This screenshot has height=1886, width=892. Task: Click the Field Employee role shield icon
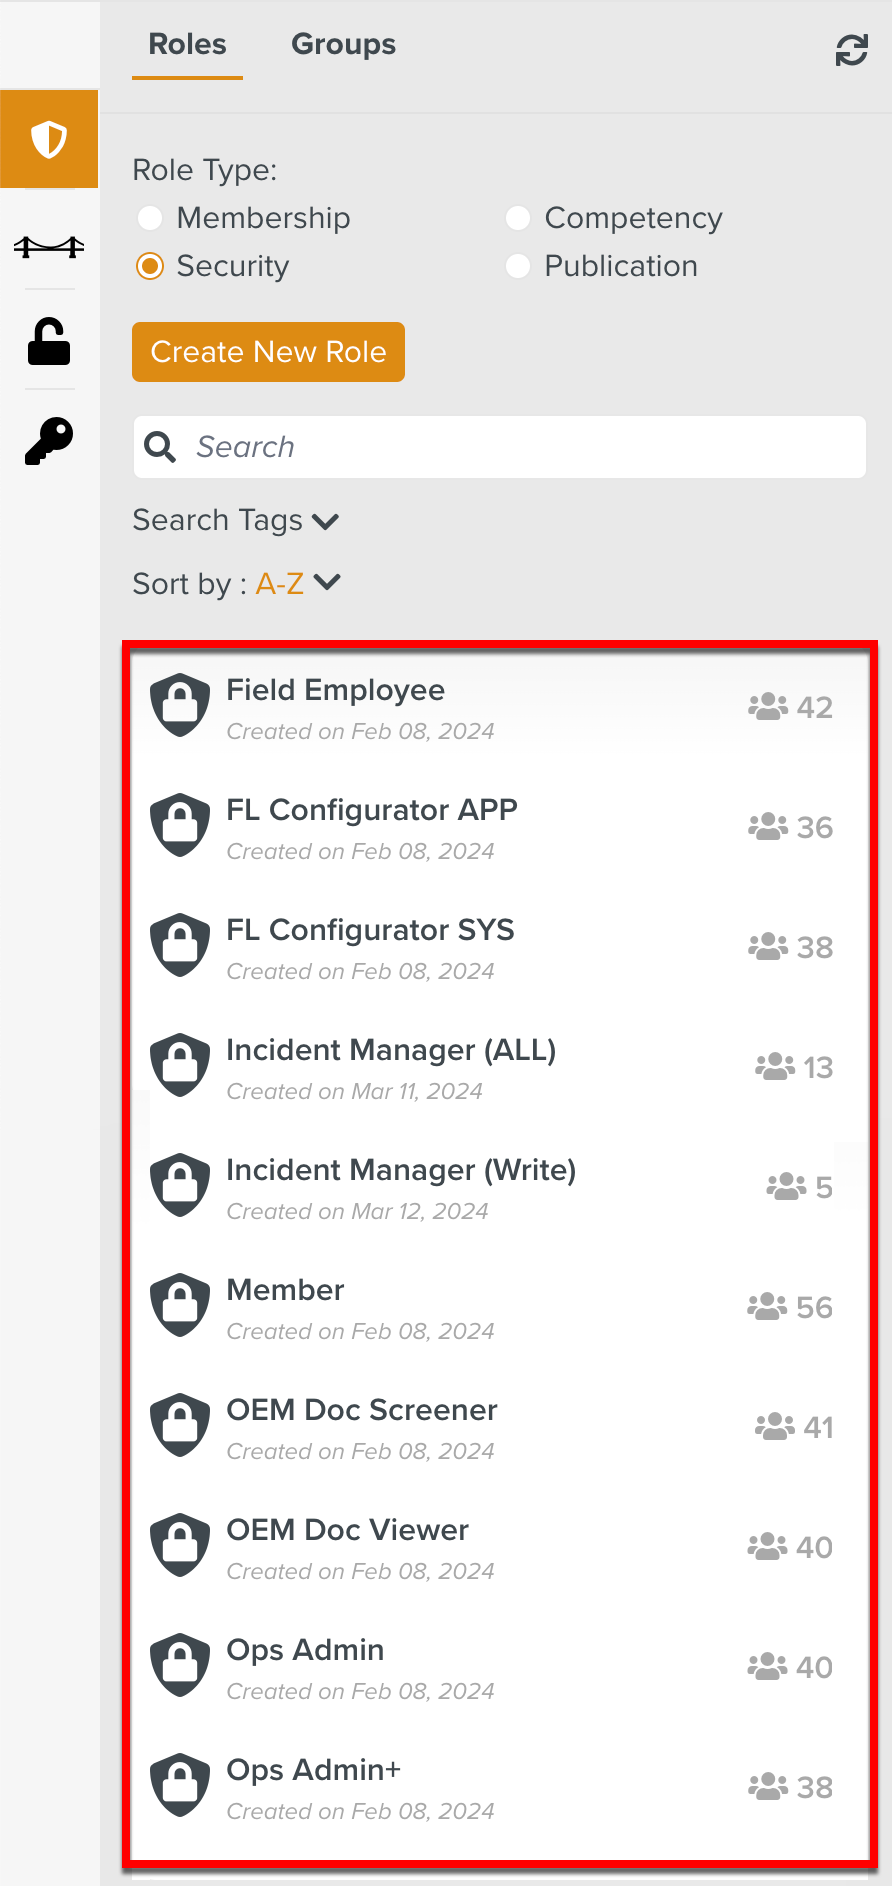(180, 705)
